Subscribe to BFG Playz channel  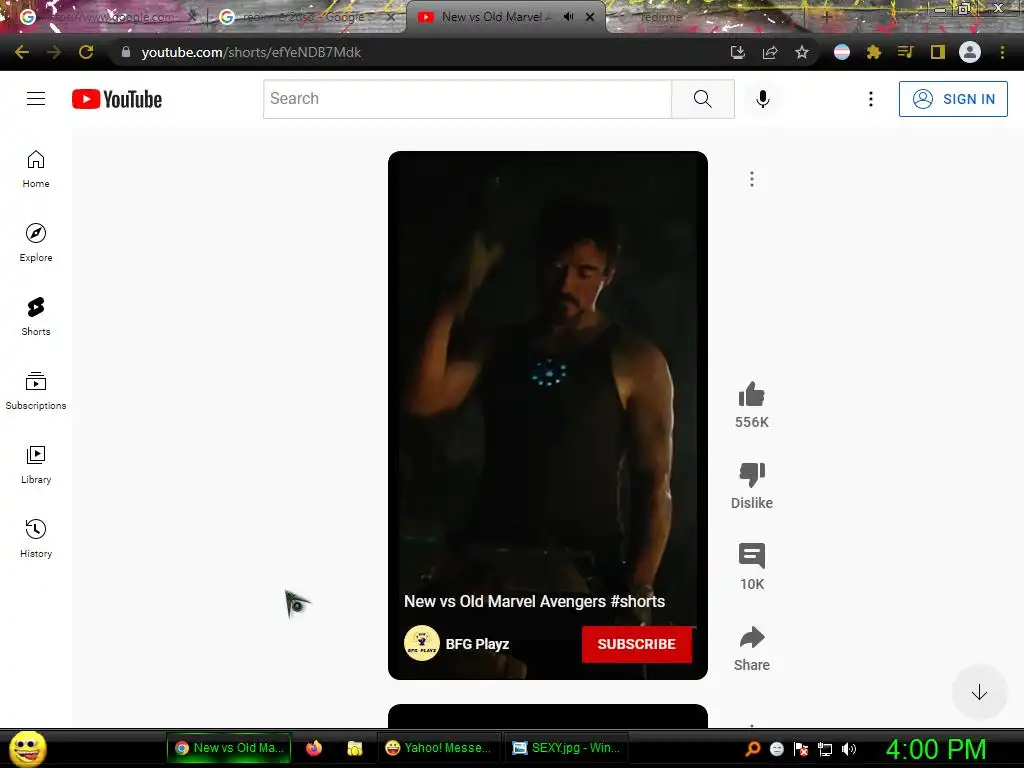coord(637,644)
